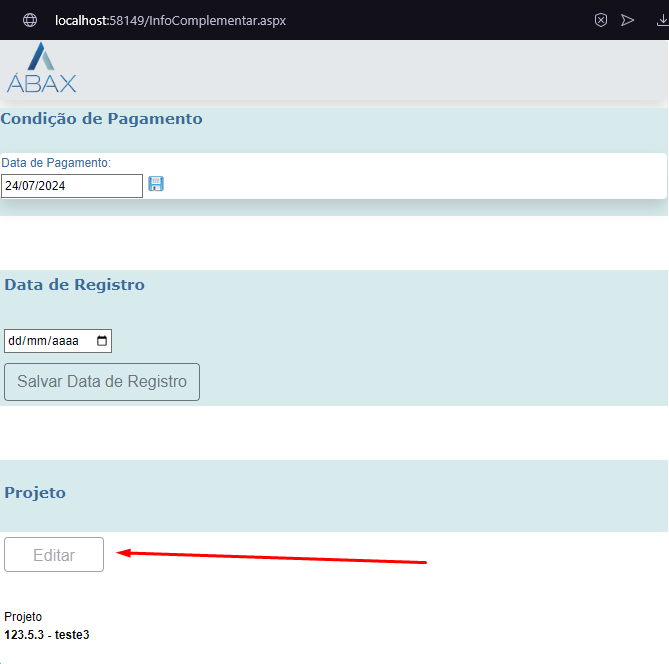Click the dd/mm/aaaa registration date field
This screenshot has width=669, height=664.
coord(45,341)
